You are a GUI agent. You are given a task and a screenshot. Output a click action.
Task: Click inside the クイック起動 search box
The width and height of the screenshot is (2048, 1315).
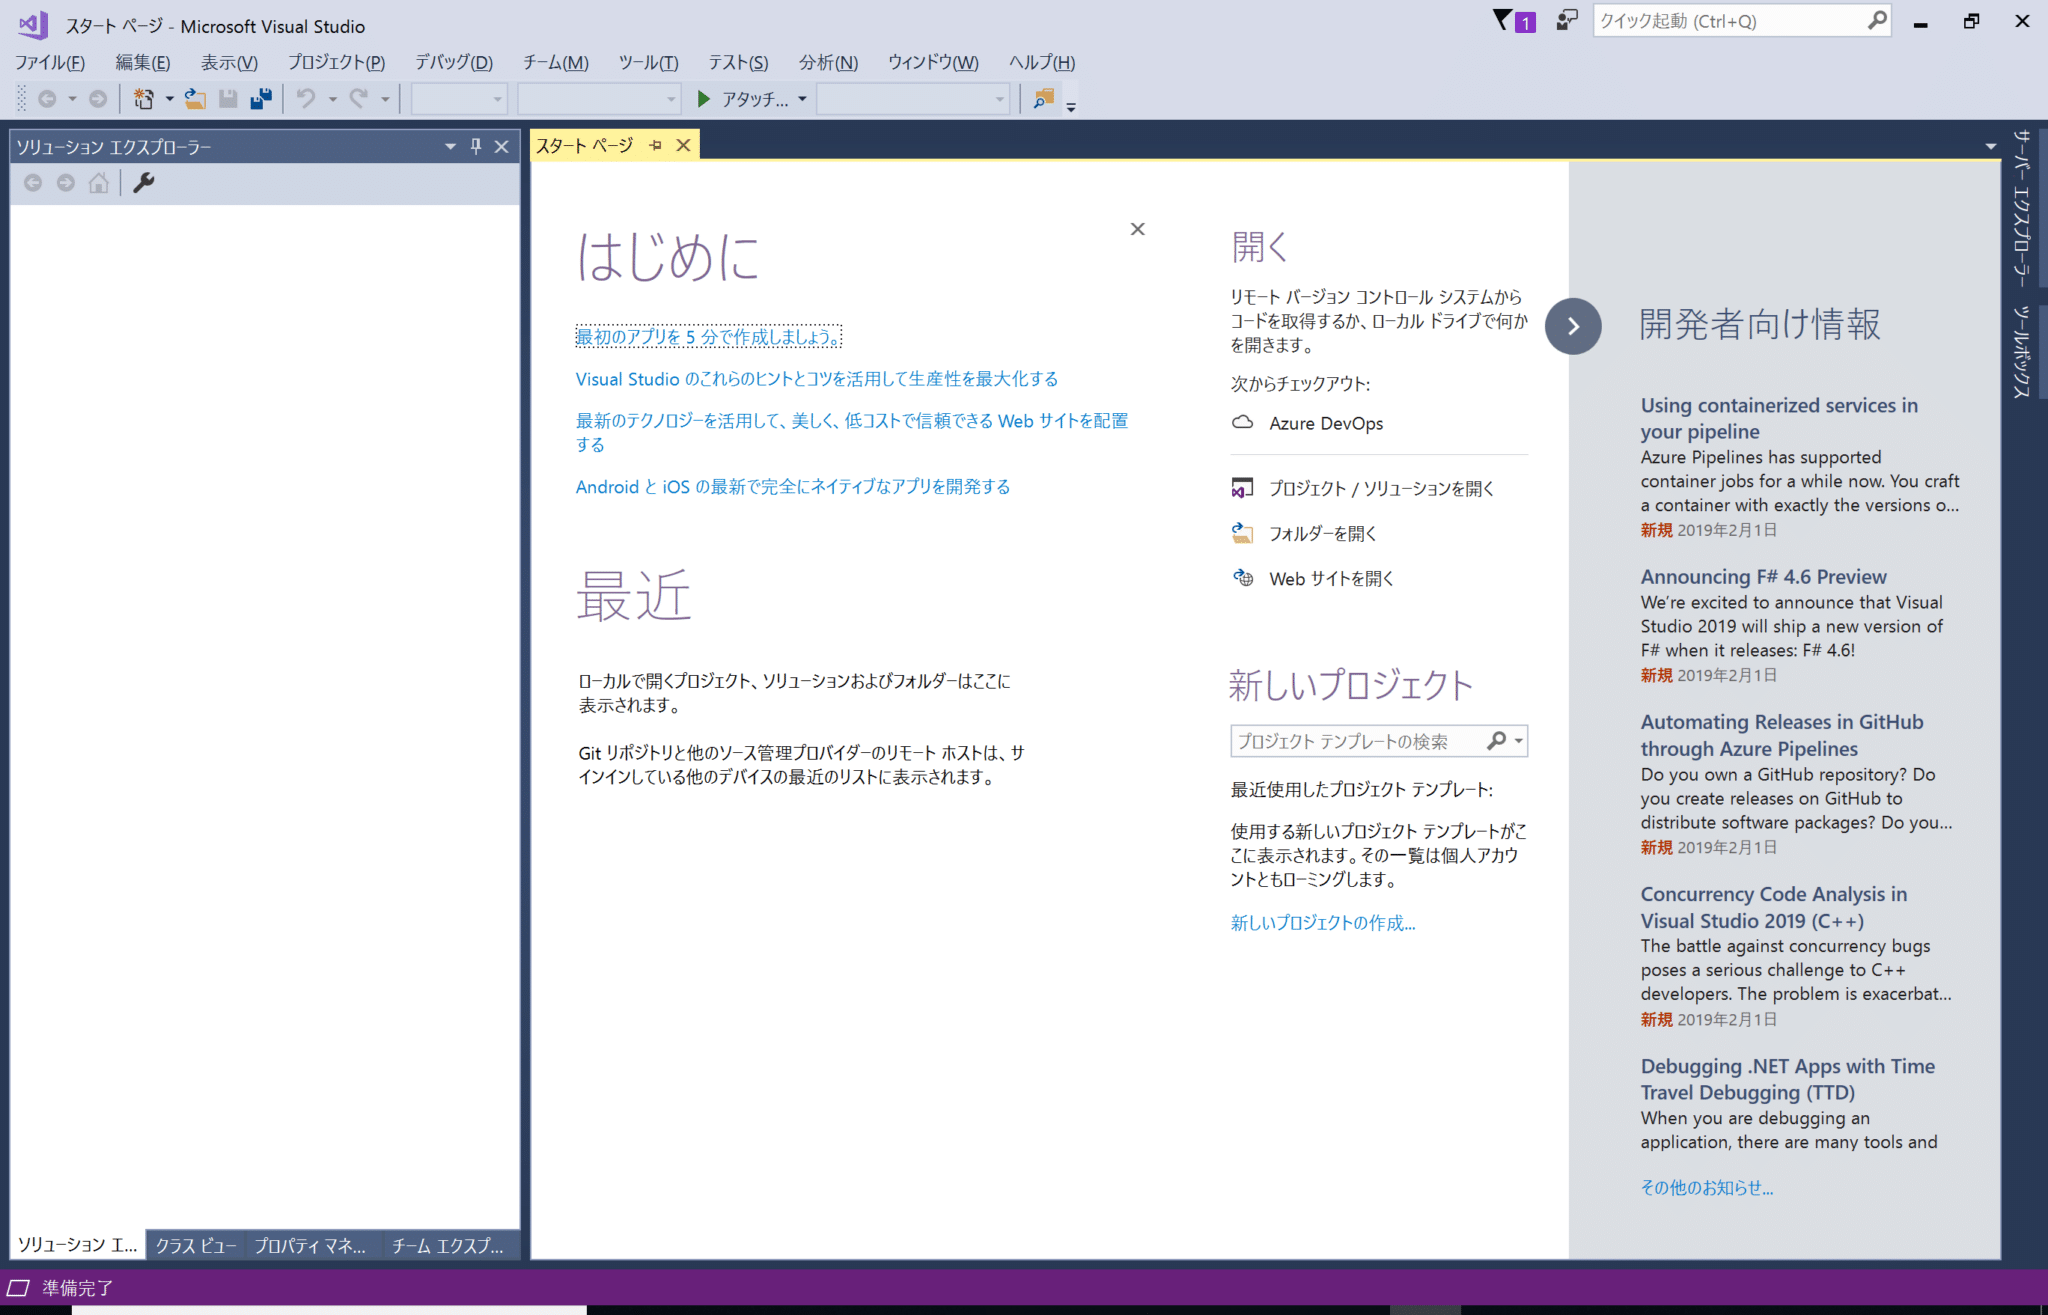[1740, 20]
